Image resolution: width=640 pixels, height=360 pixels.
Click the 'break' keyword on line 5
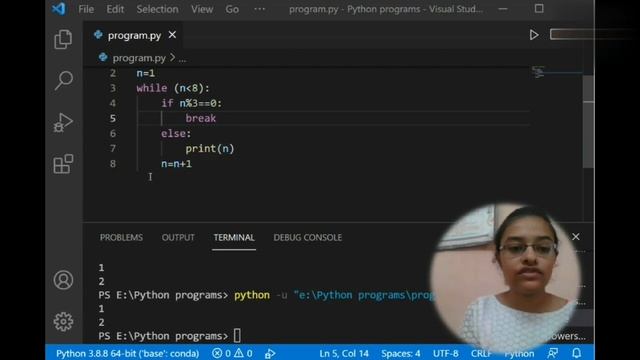200,118
